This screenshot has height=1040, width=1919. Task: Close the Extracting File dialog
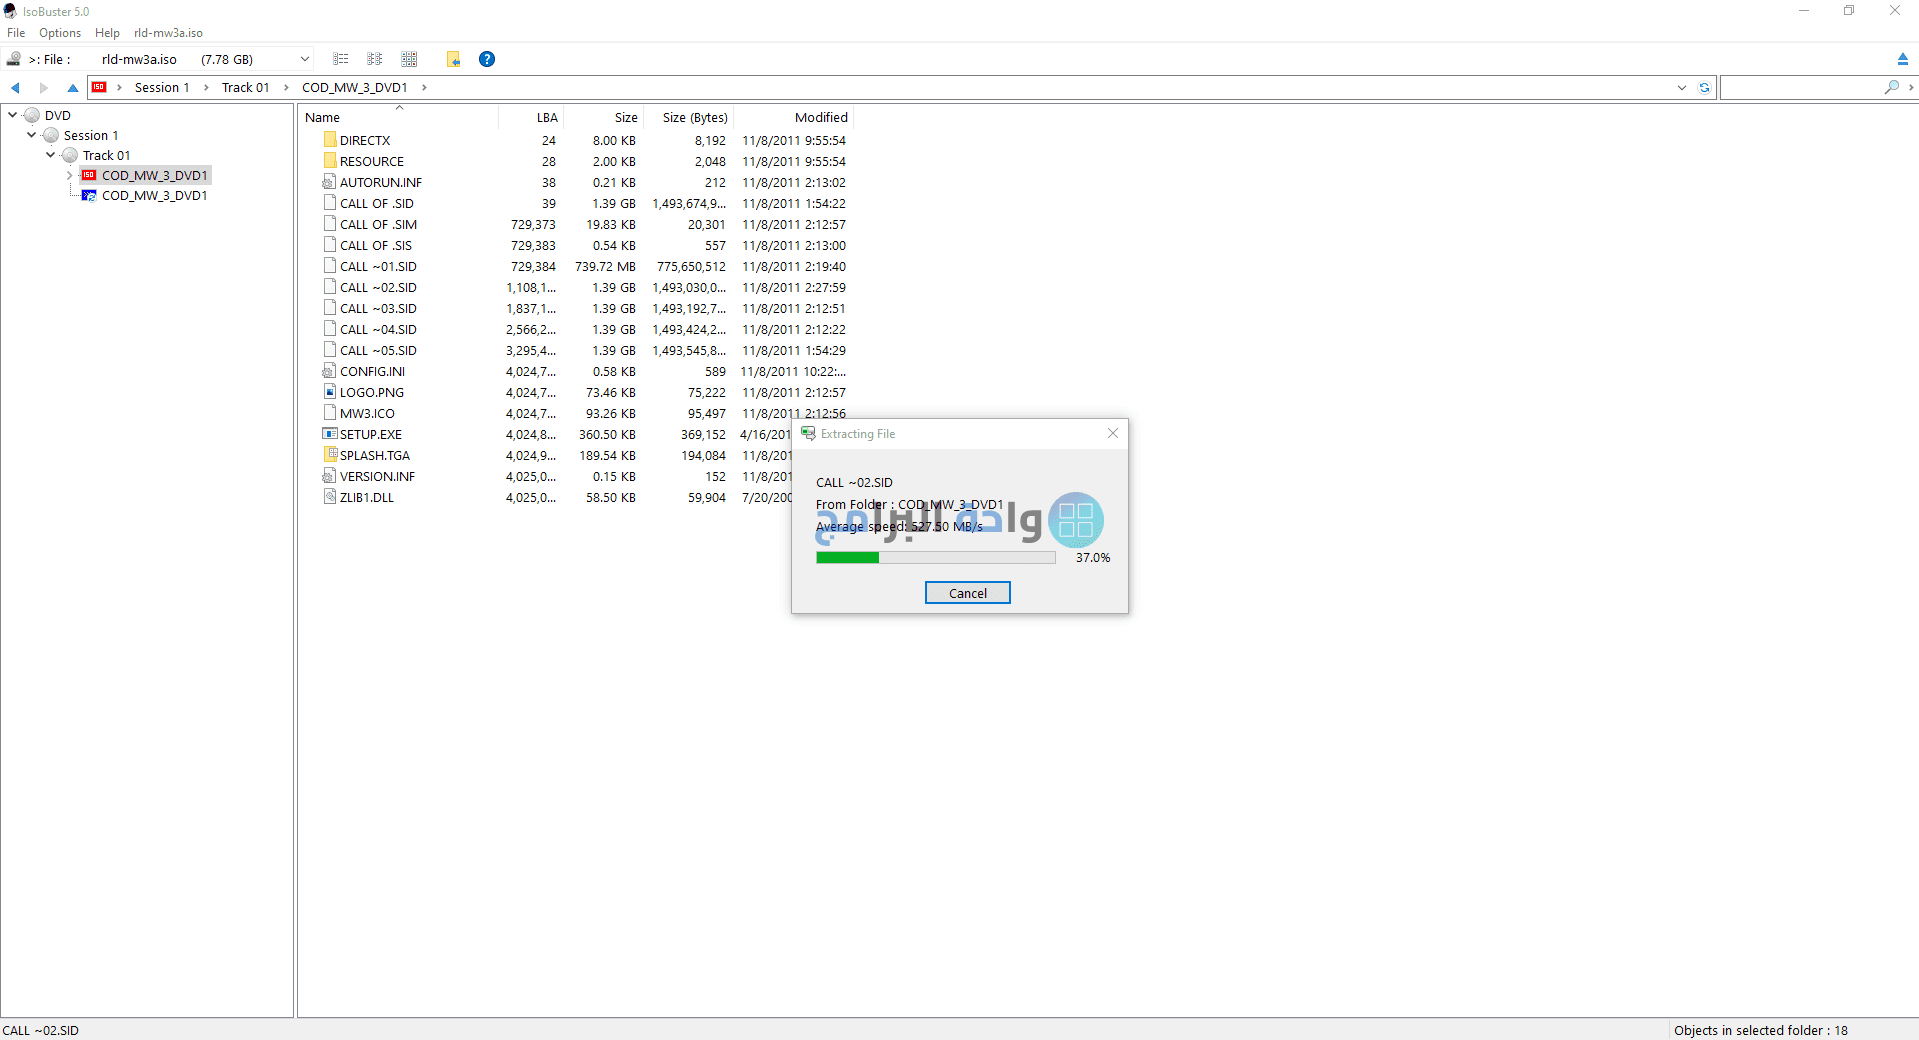tap(1113, 434)
